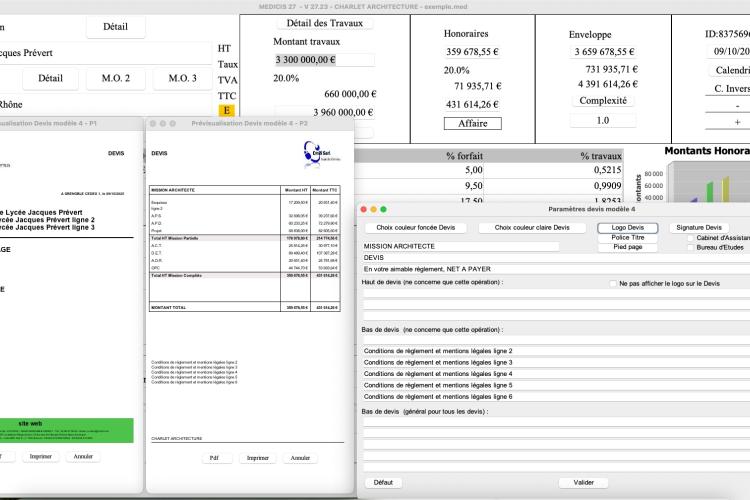
Task: Click the Détail button beside M.O. 2
Action: tap(50, 78)
